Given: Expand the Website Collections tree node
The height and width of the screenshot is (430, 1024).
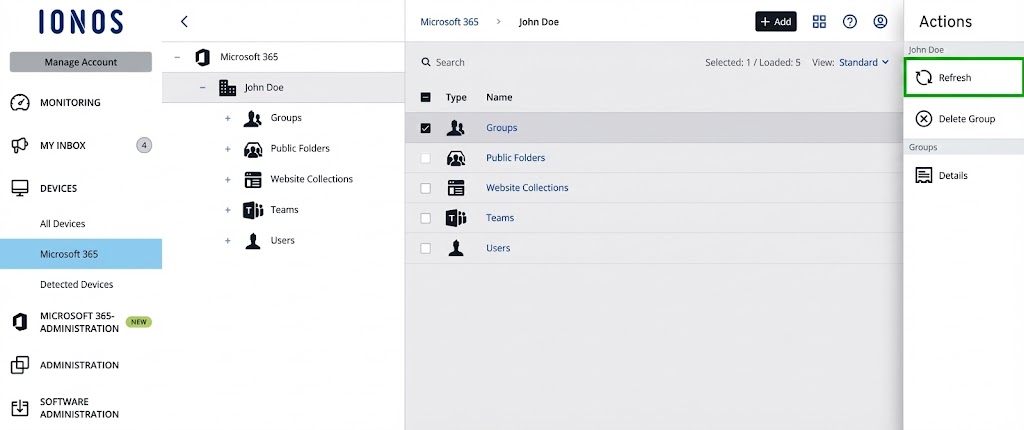Looking at the screenshot, I should [x=228, y=180].
